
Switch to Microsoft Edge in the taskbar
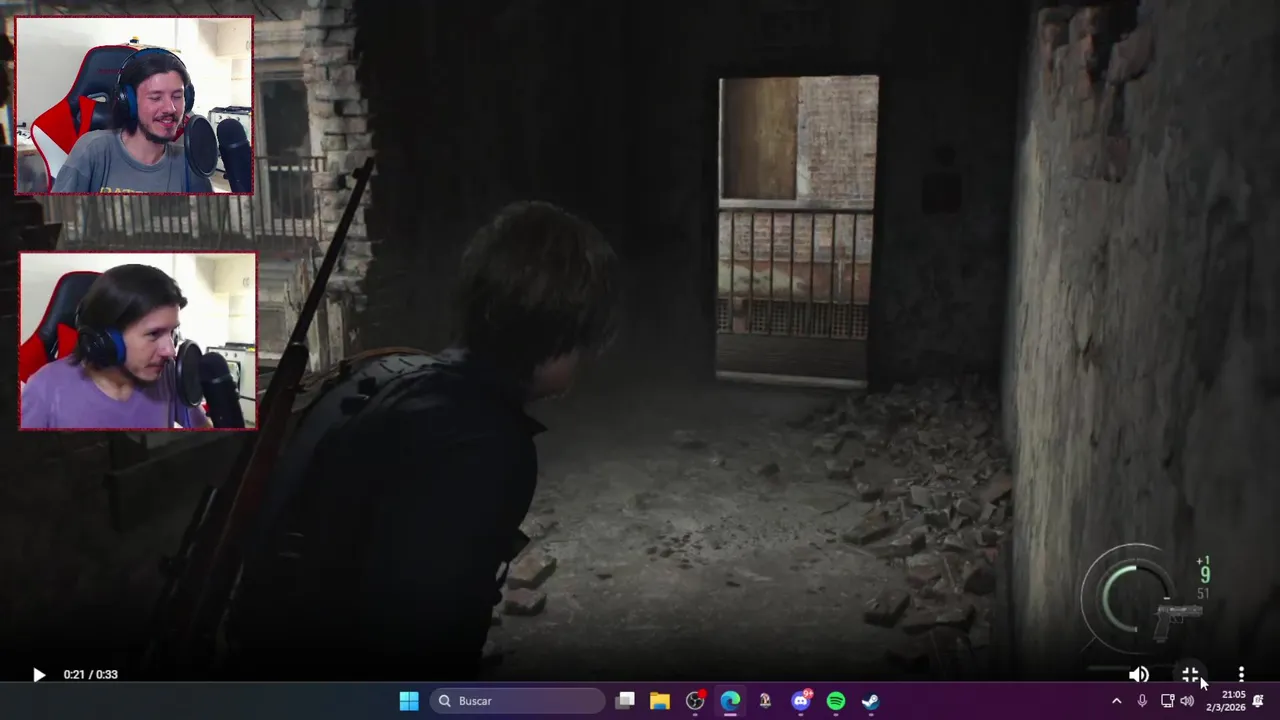pyautogui.click(x=730, y=701)
